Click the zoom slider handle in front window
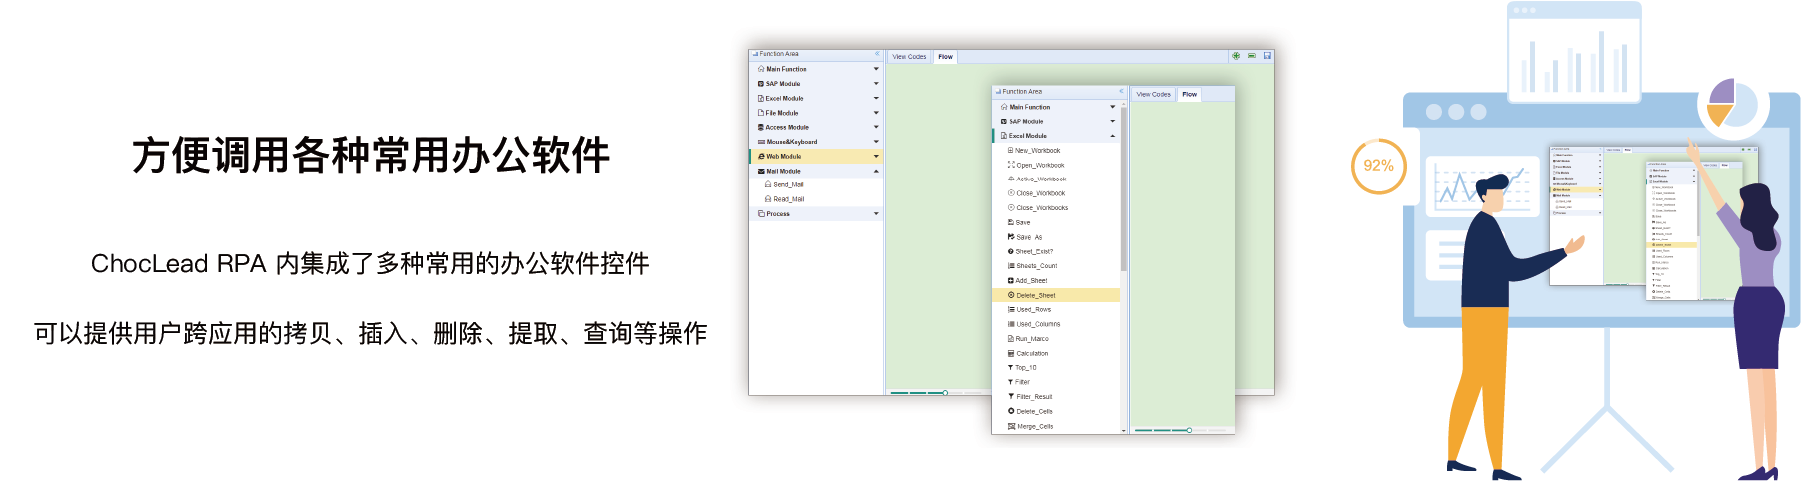The image size is (1801, 481). point(1189,430)
